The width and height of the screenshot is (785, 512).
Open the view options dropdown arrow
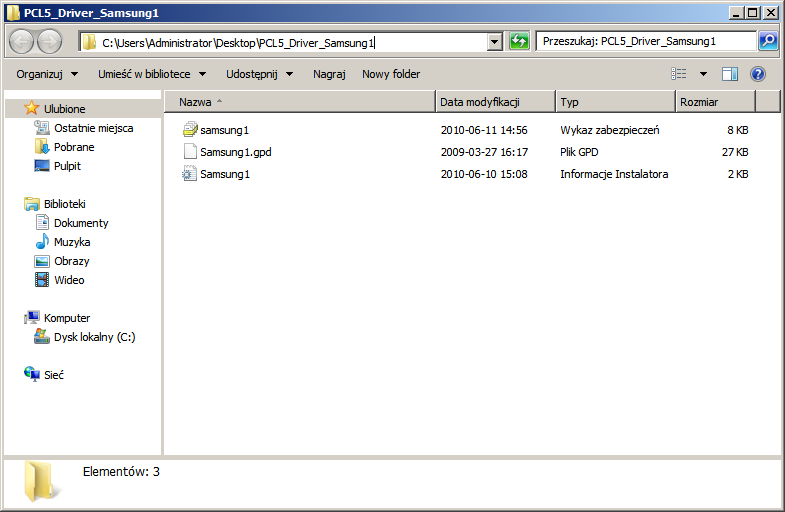[703, 74]
